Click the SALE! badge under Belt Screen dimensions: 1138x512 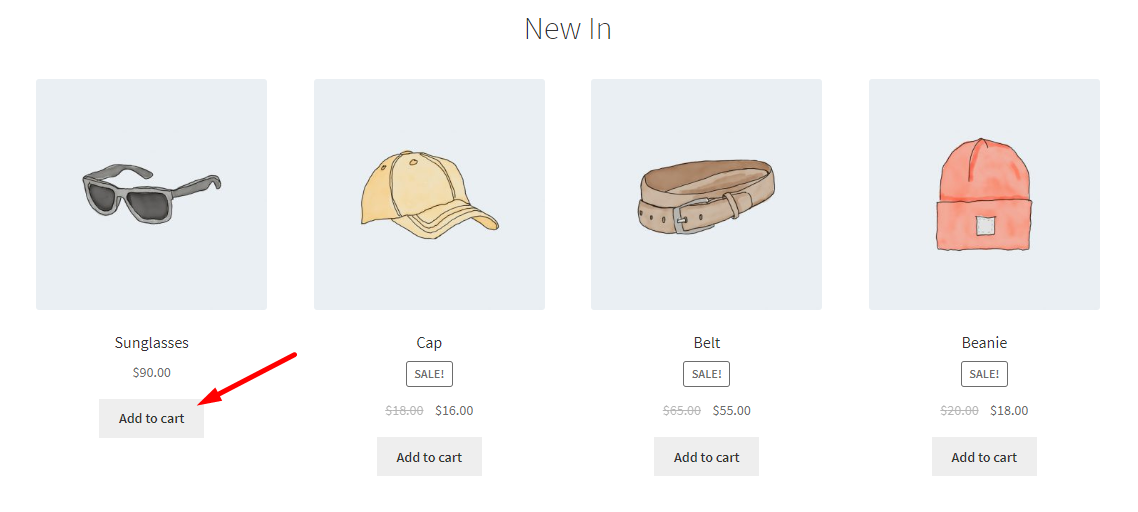(x=706, y=374)
